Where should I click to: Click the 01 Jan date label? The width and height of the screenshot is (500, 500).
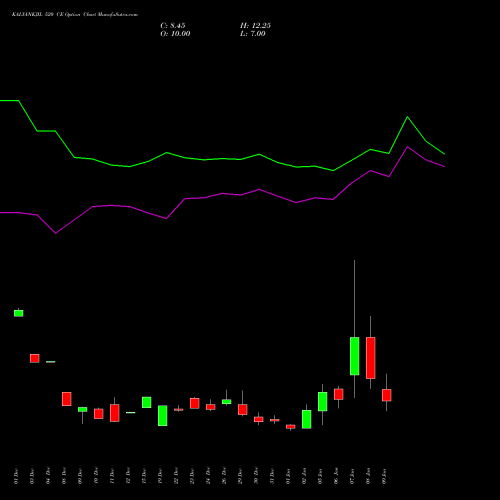click(x=288, y=476)
